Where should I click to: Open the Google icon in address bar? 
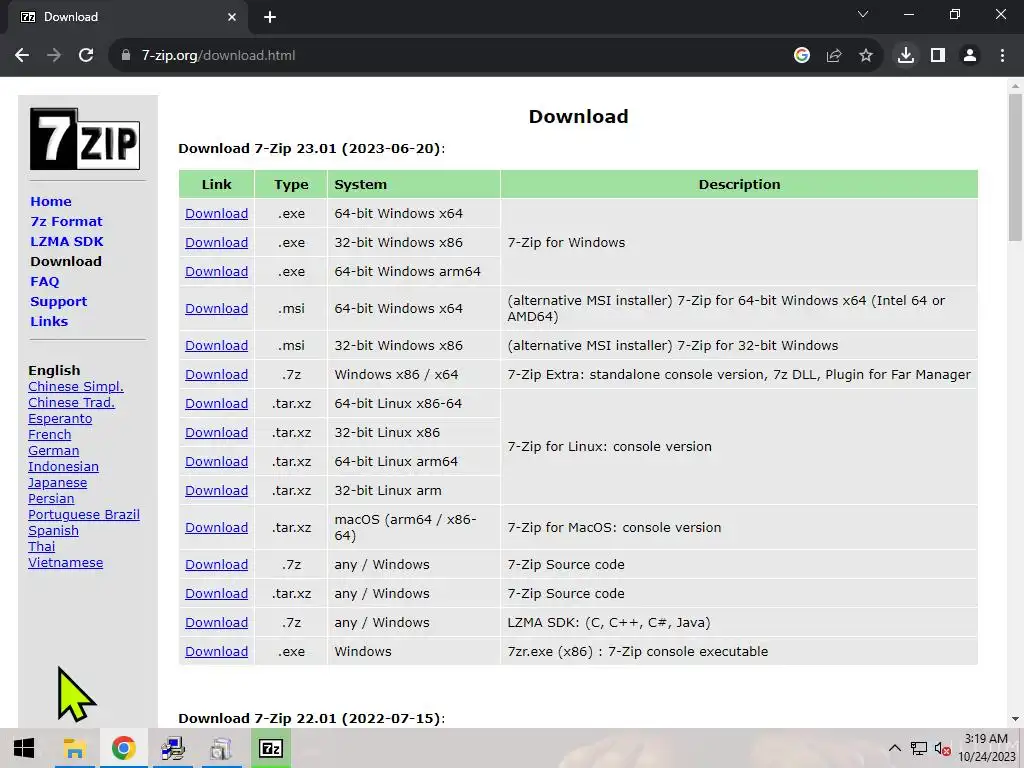[802, 56]
